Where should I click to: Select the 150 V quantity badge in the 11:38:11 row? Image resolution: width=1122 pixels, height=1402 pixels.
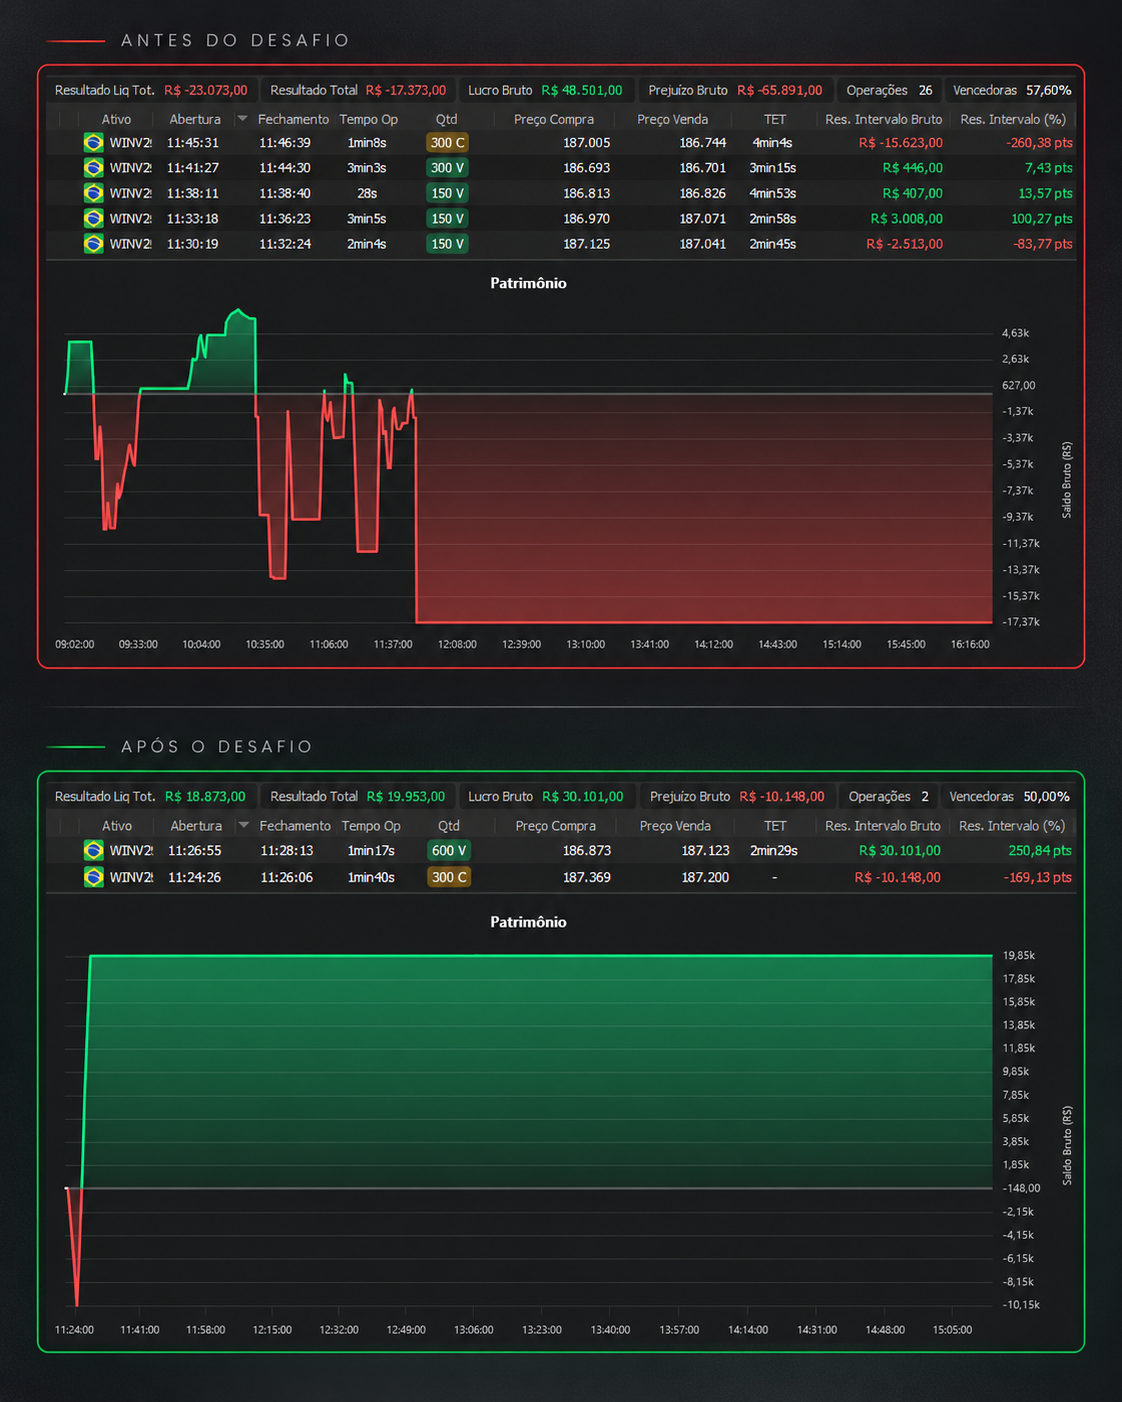448,193
